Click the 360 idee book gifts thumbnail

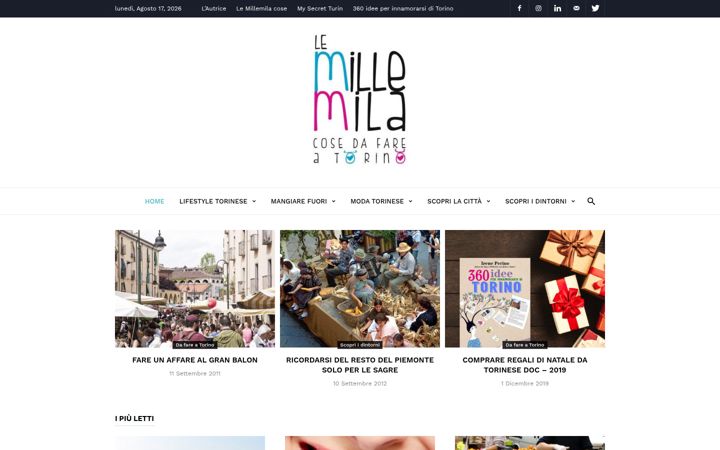point(525,288)
